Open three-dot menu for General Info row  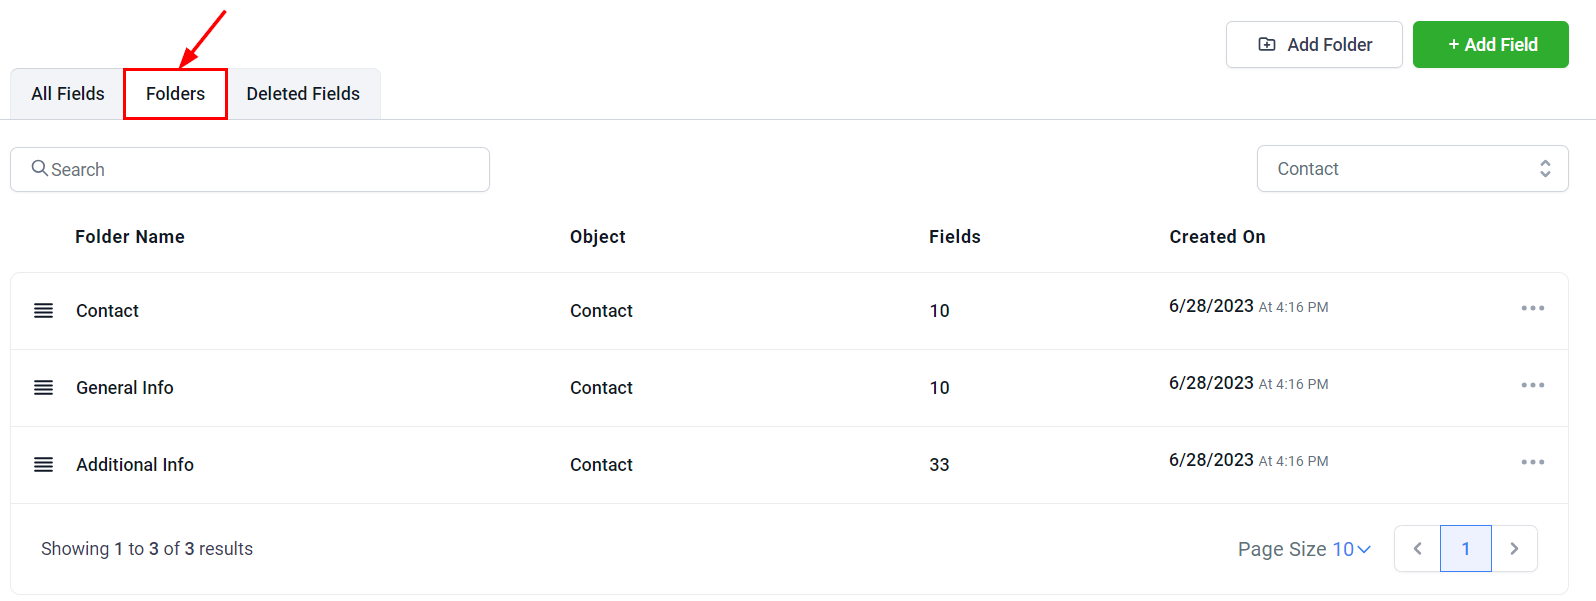point(1532,385)
